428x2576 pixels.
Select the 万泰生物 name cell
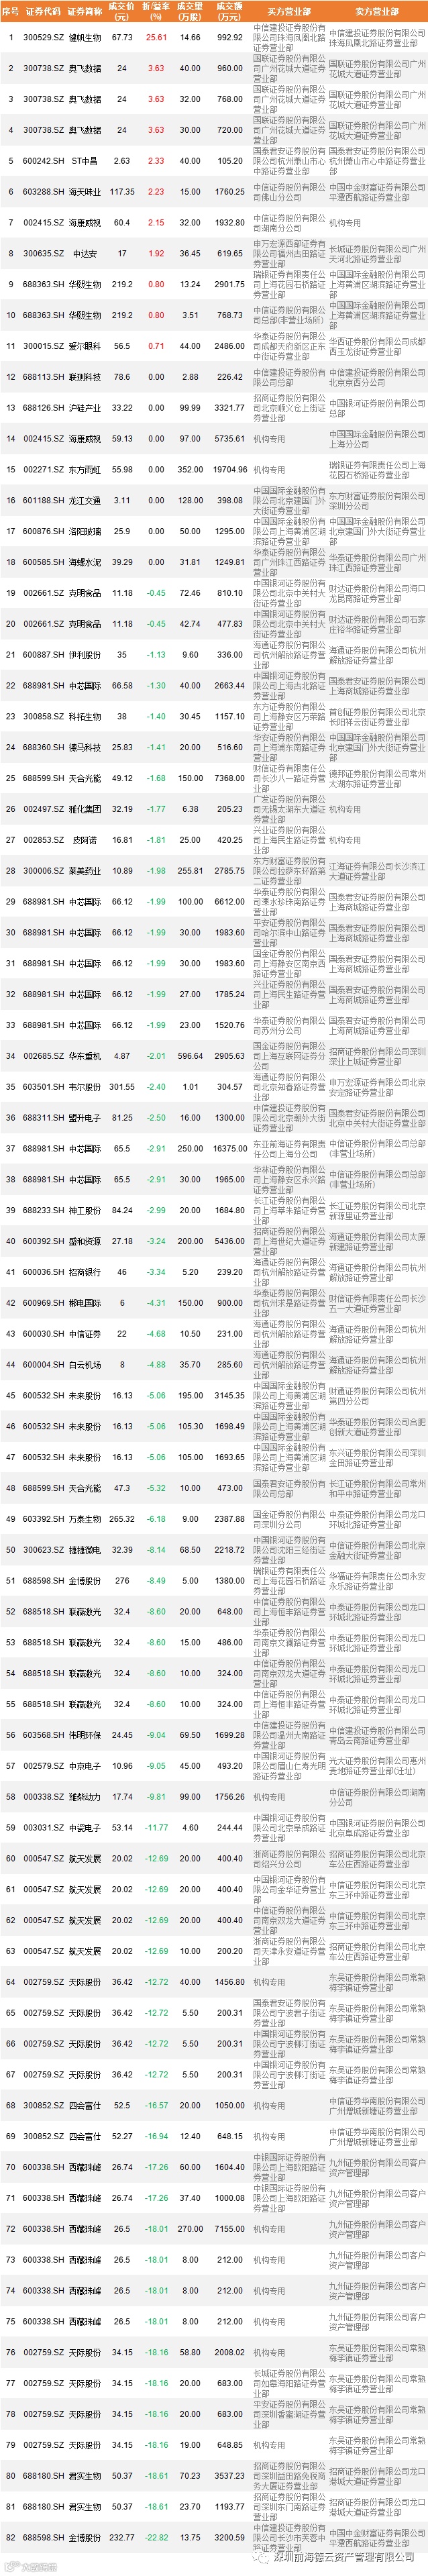84,1520
